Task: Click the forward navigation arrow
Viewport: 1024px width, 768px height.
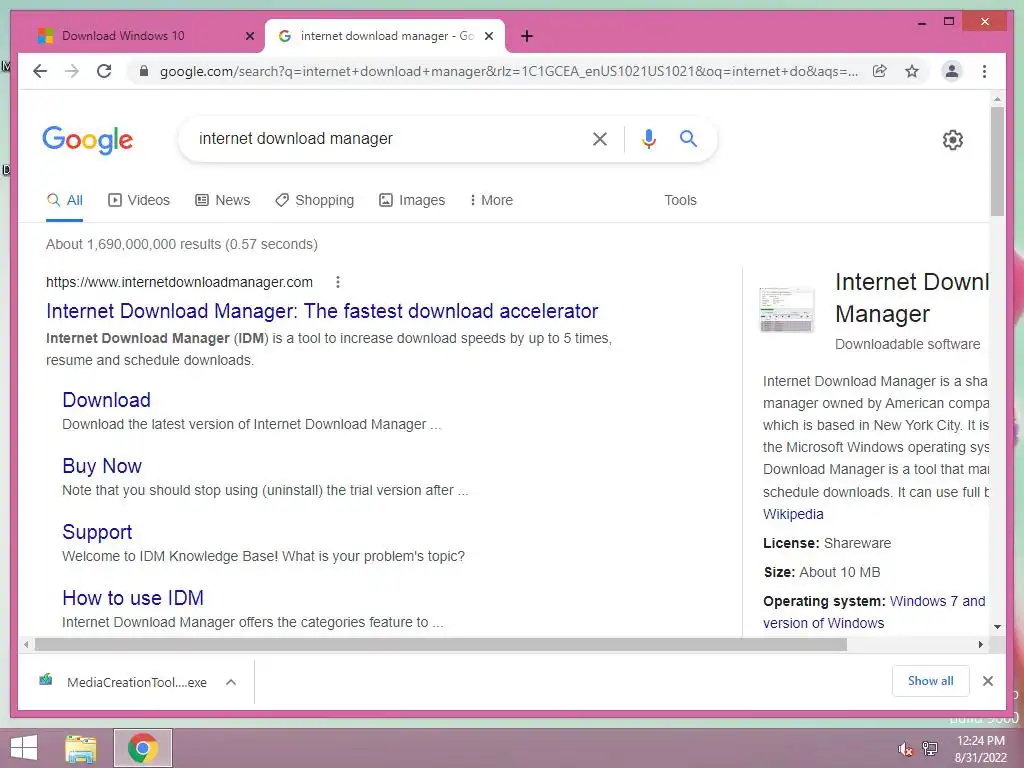Action: point(72,71)
